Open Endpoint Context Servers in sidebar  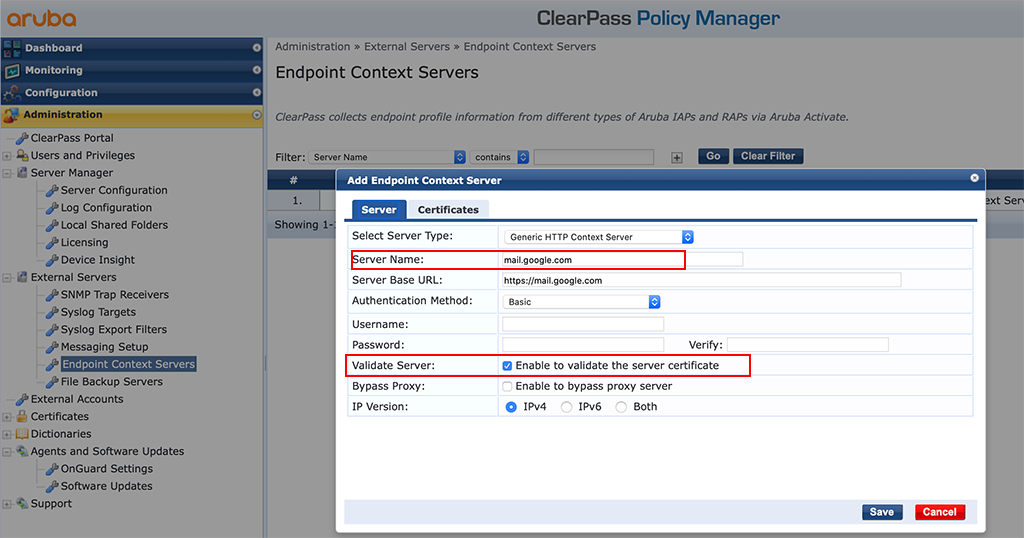point(128,364)
